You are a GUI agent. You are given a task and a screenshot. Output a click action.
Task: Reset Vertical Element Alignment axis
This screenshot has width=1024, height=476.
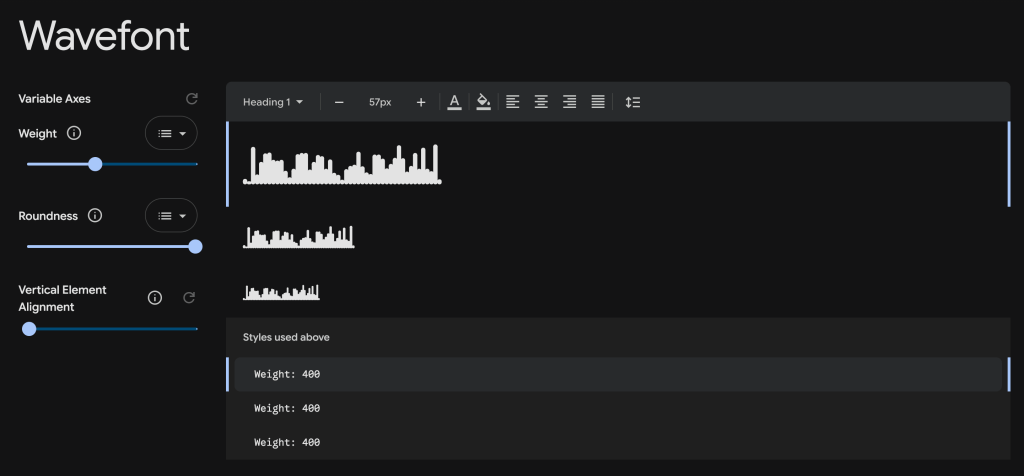188,298
